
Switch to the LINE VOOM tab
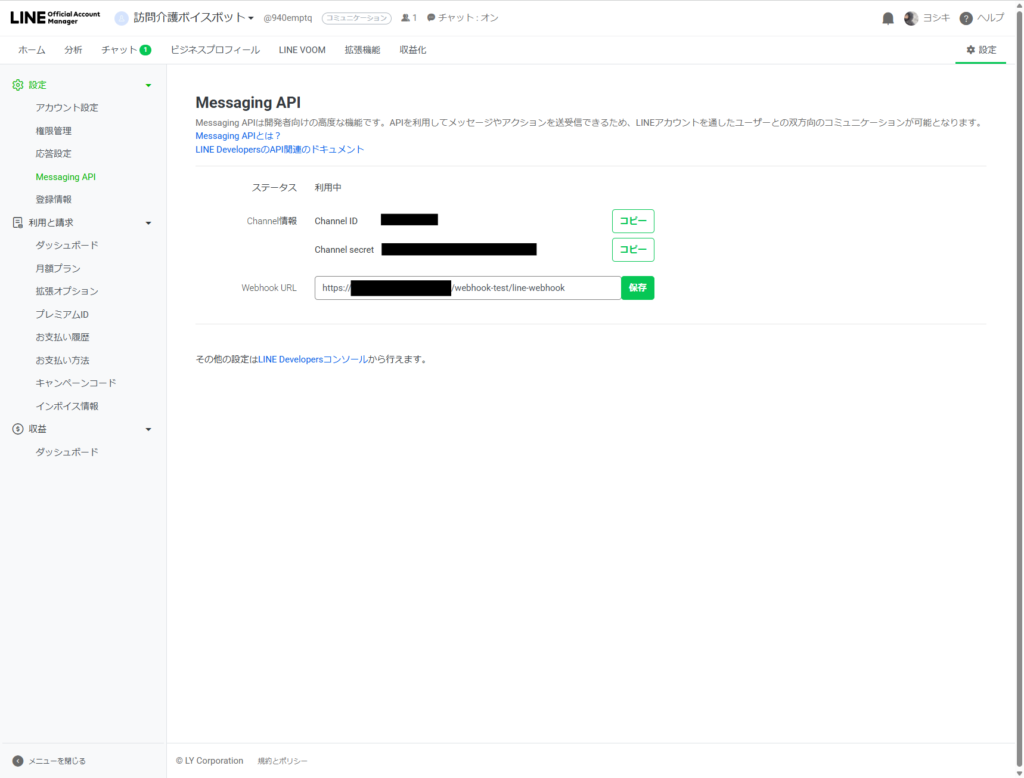pos(302,50)
